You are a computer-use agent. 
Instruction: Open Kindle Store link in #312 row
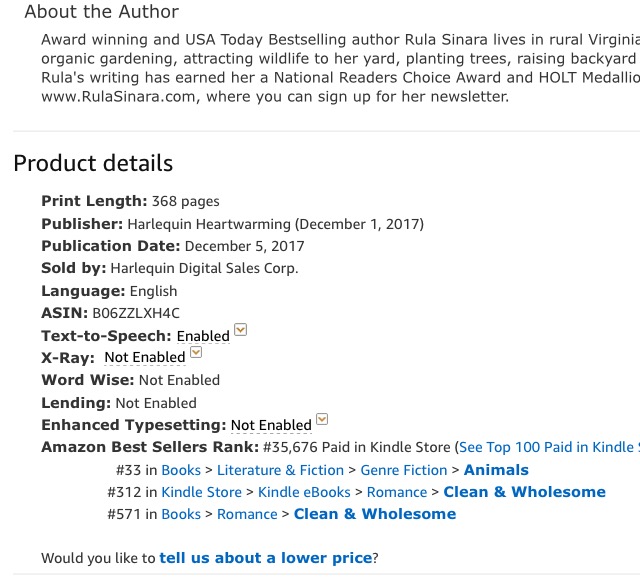coord(201,492)
